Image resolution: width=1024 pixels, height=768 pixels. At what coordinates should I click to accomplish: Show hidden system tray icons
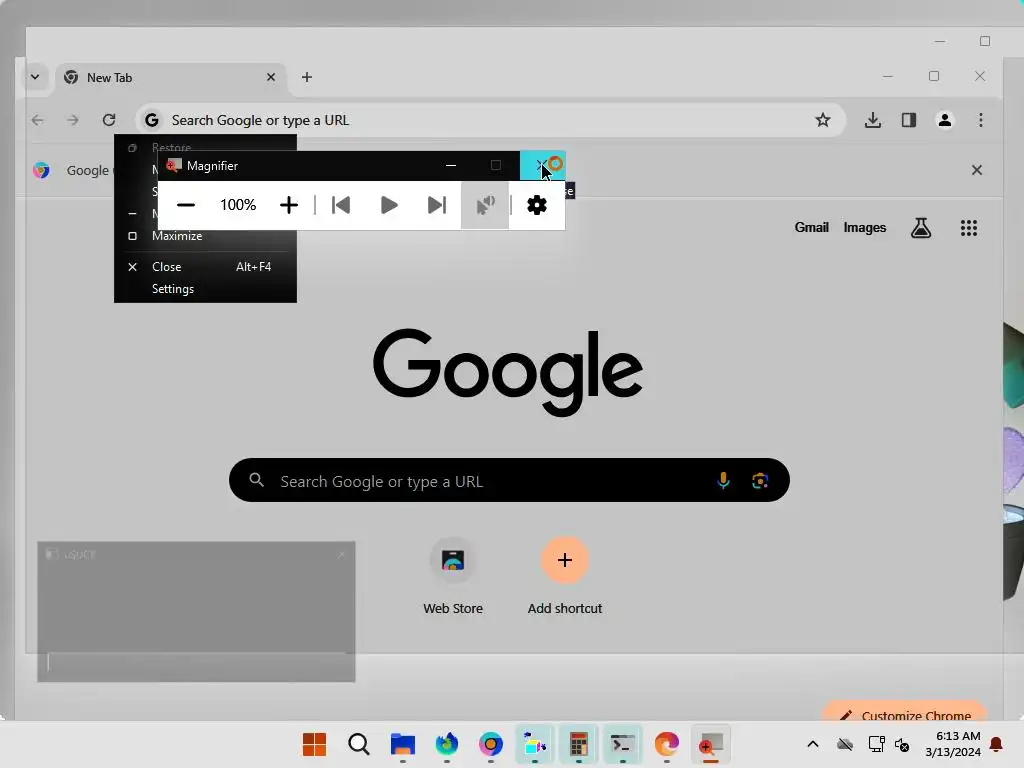[x=813, y=744]
